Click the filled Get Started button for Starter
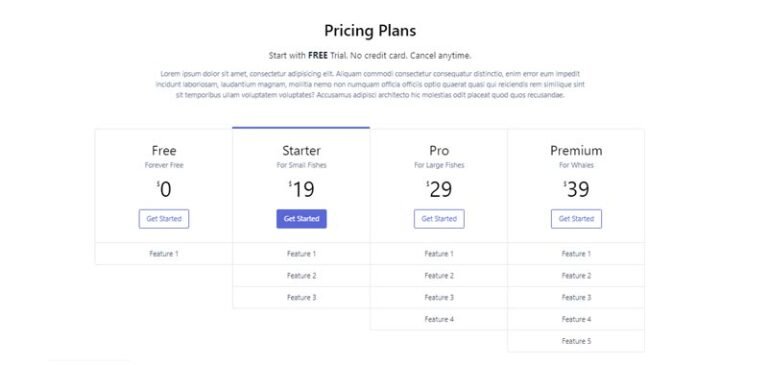This screenshot has height=365, width=768. 301,219
